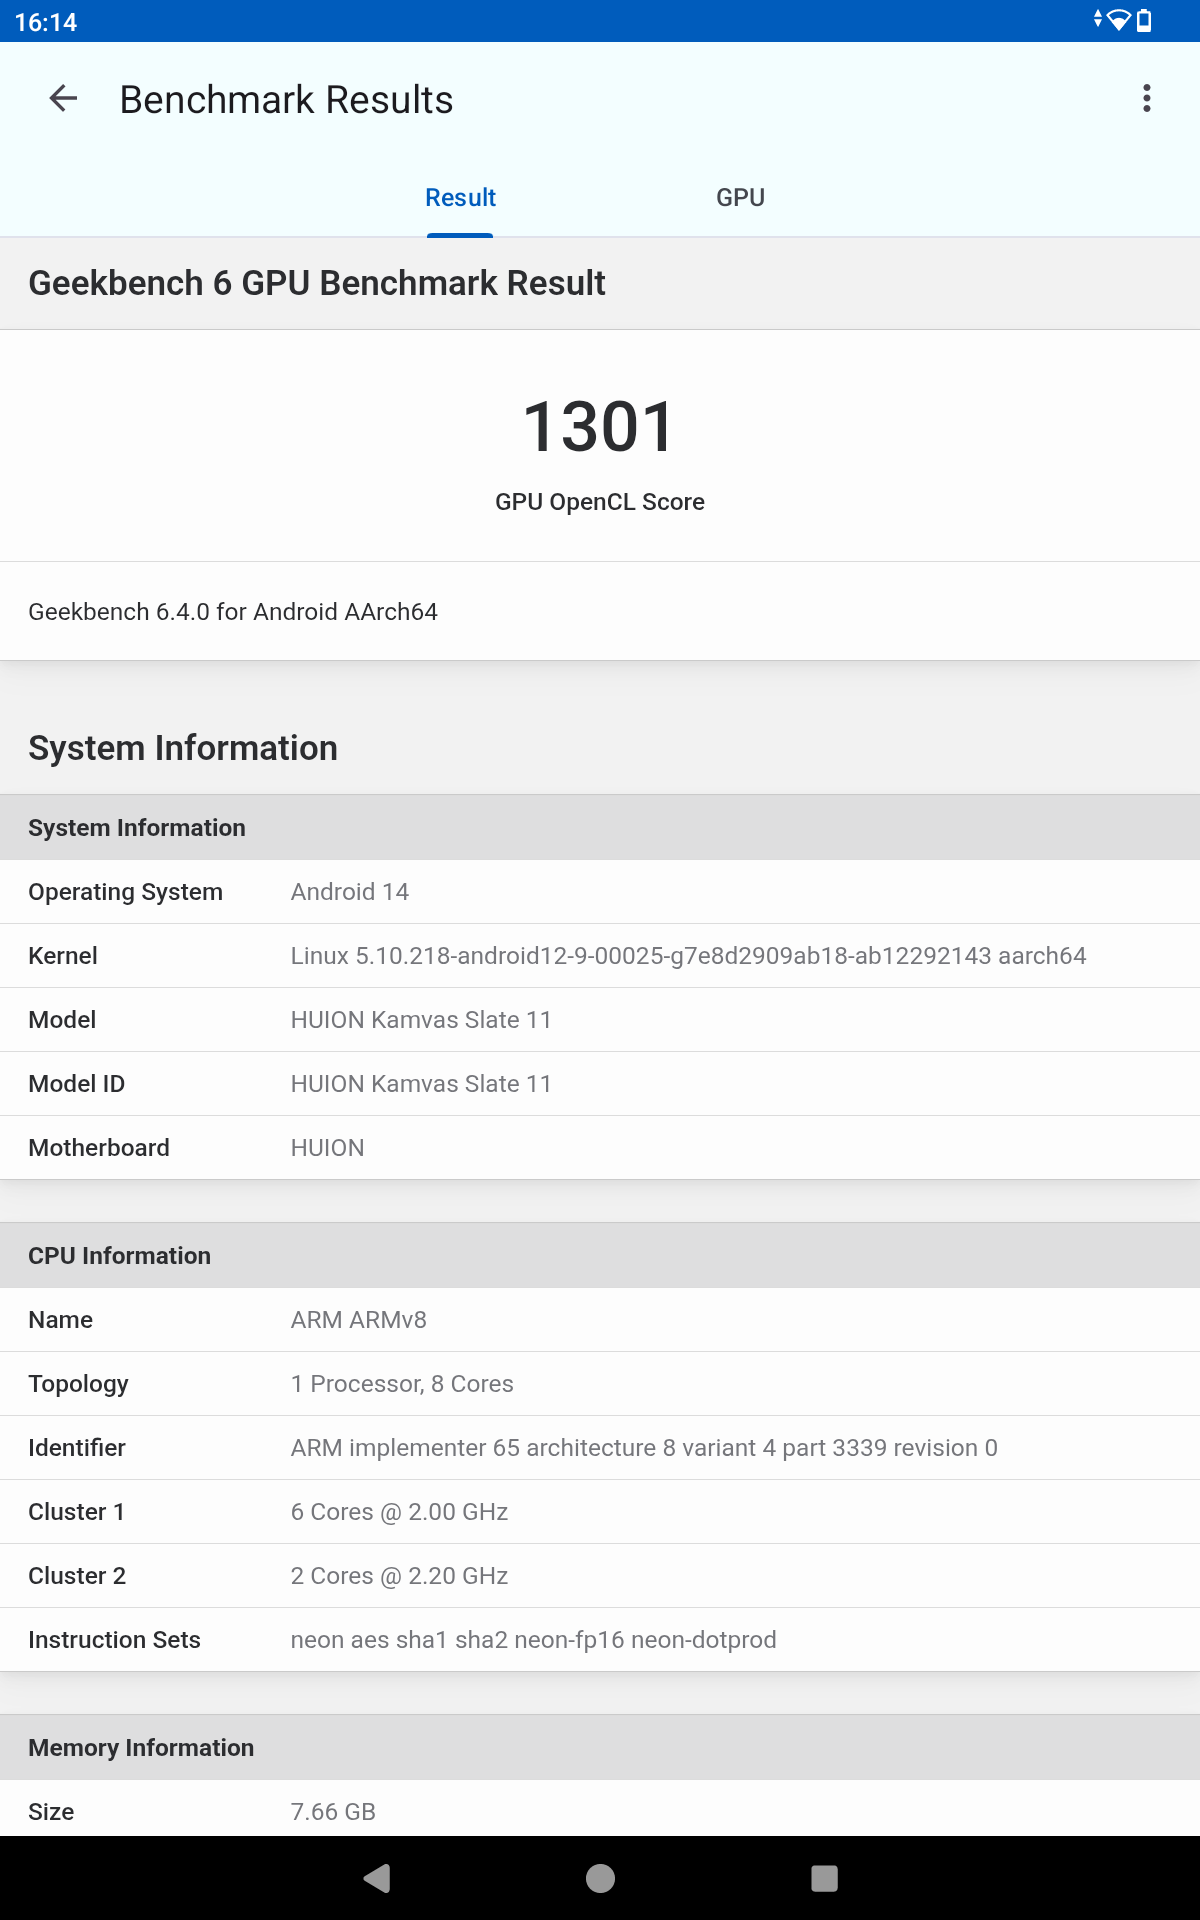Select the Motherboard HUION row
Screen dimensions: 1200x1920
point(600,1148)
